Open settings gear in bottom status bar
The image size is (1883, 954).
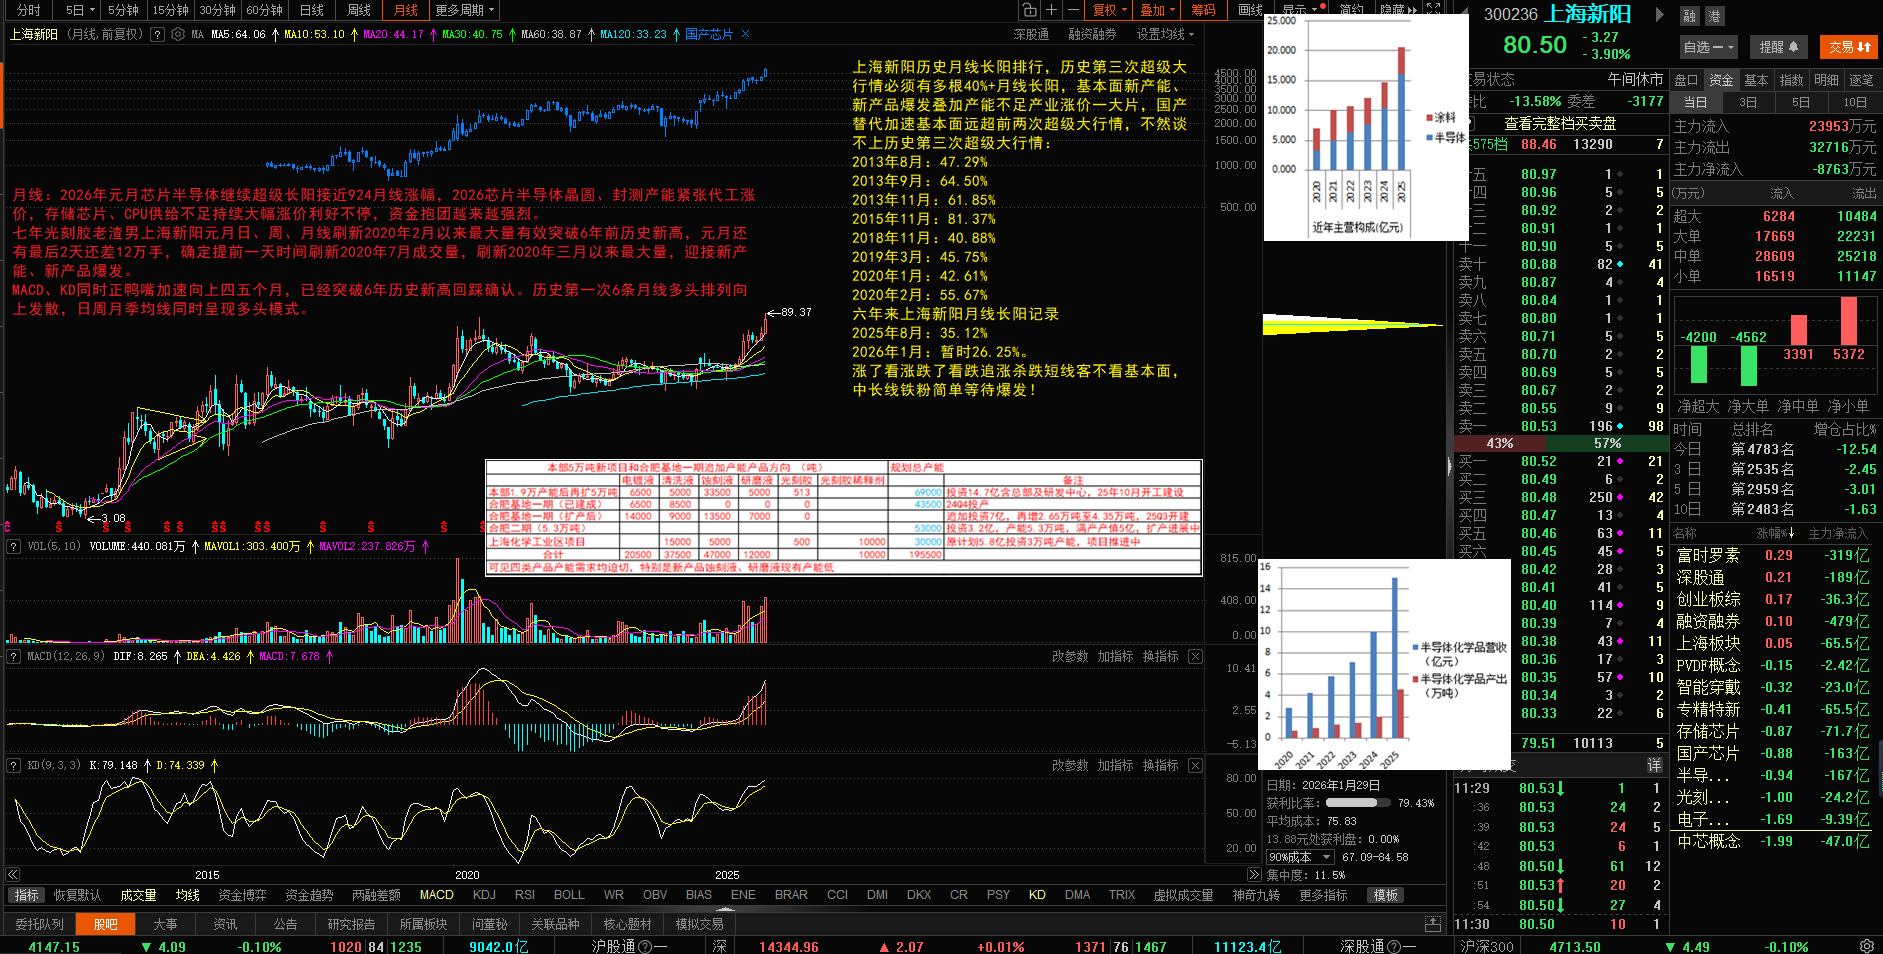[x=1867, y=946]
